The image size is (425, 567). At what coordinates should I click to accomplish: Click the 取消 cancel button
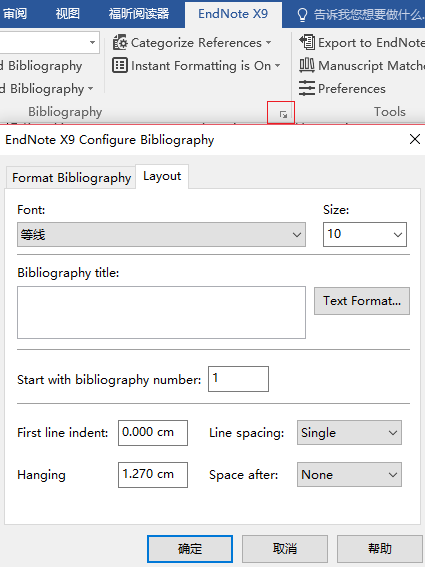pos(285,549)
